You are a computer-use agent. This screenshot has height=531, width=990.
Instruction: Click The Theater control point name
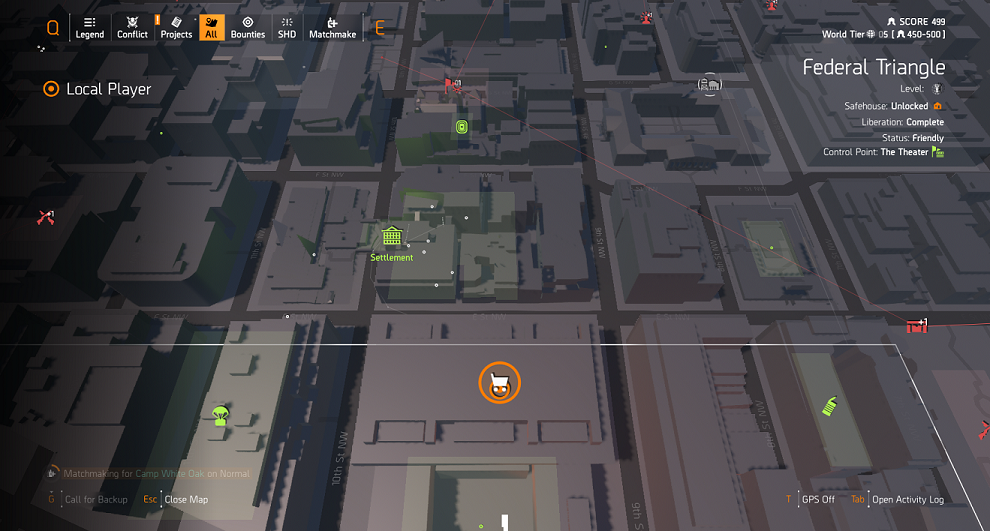(904, 152)
